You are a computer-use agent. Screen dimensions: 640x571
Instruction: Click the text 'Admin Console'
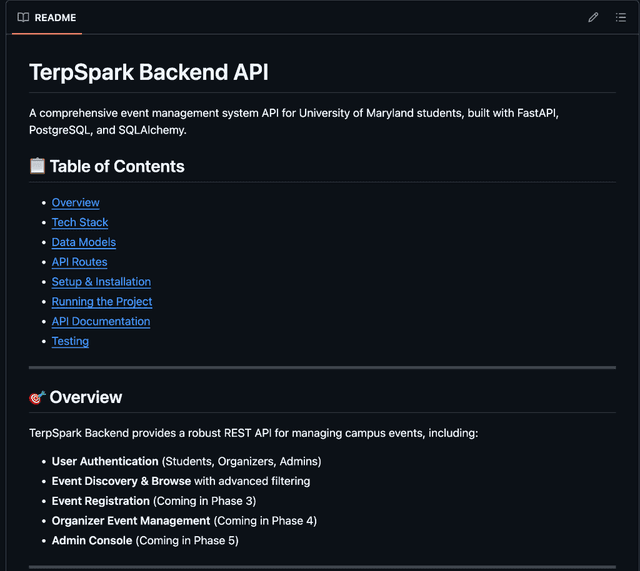click(92, 540)
